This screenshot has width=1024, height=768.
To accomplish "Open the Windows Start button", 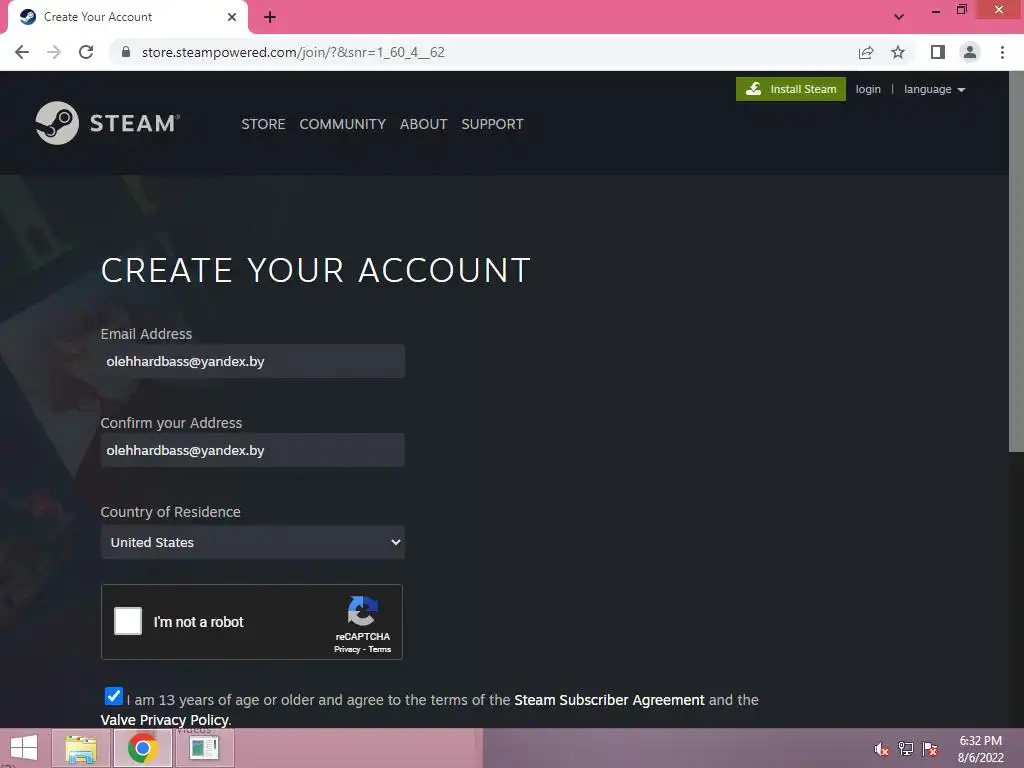I will [x=24, y=748].
